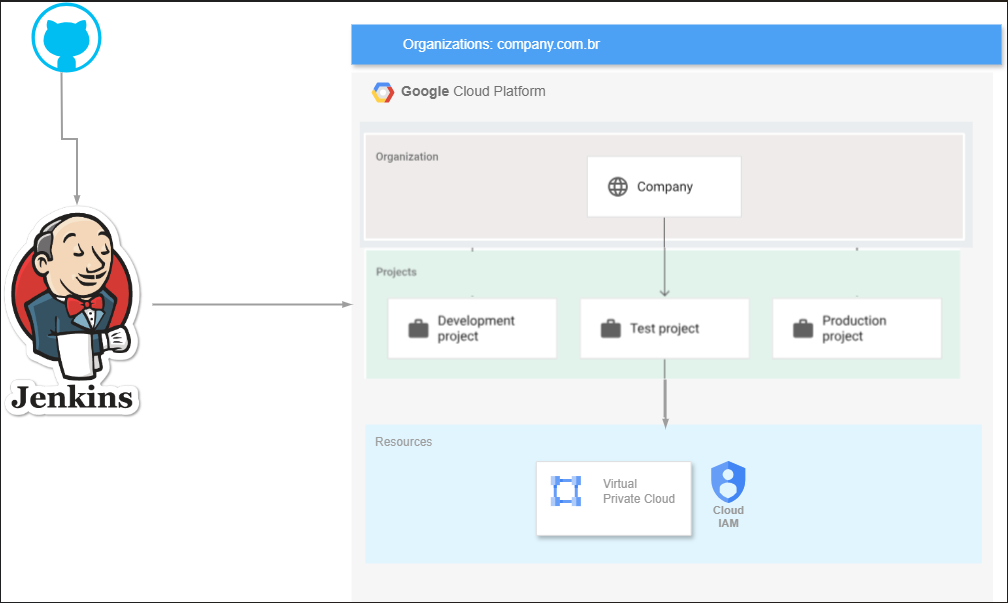Select the briefcase icon for Production project
1008x603 pixels.
point(803,328)
